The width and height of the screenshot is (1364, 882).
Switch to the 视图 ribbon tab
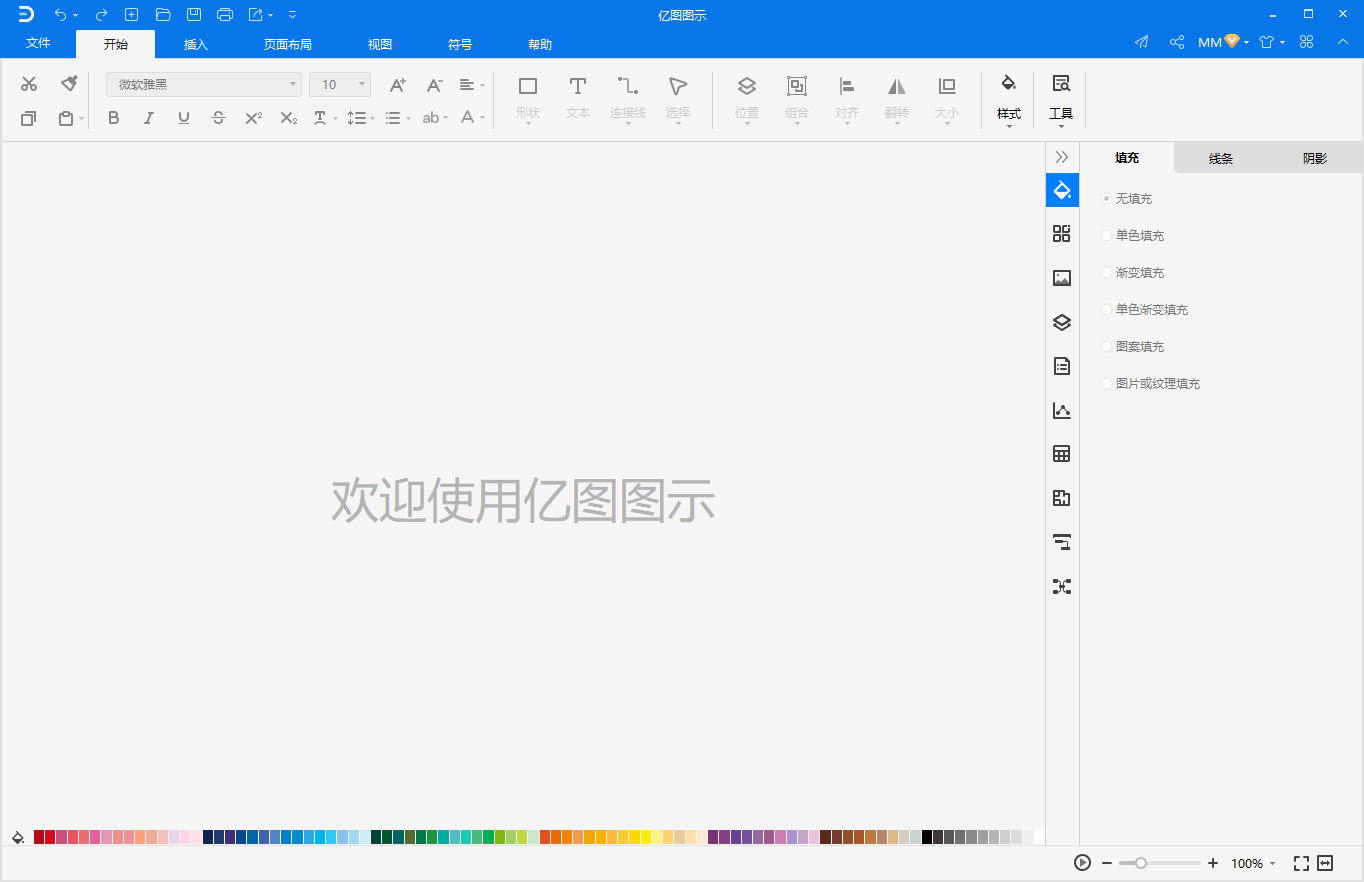(380, 44)
